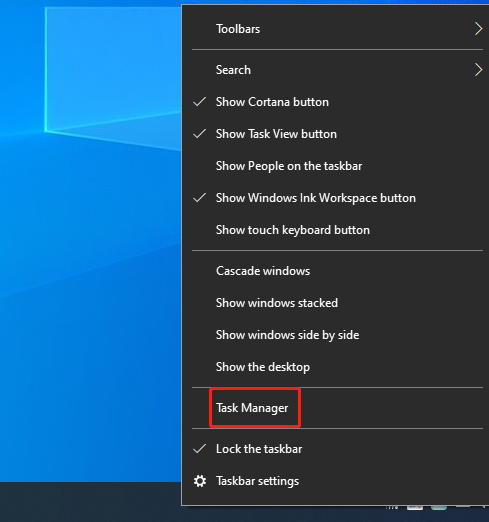Click the checkmark next to Show Cortana button

click(x=200, y=102)
